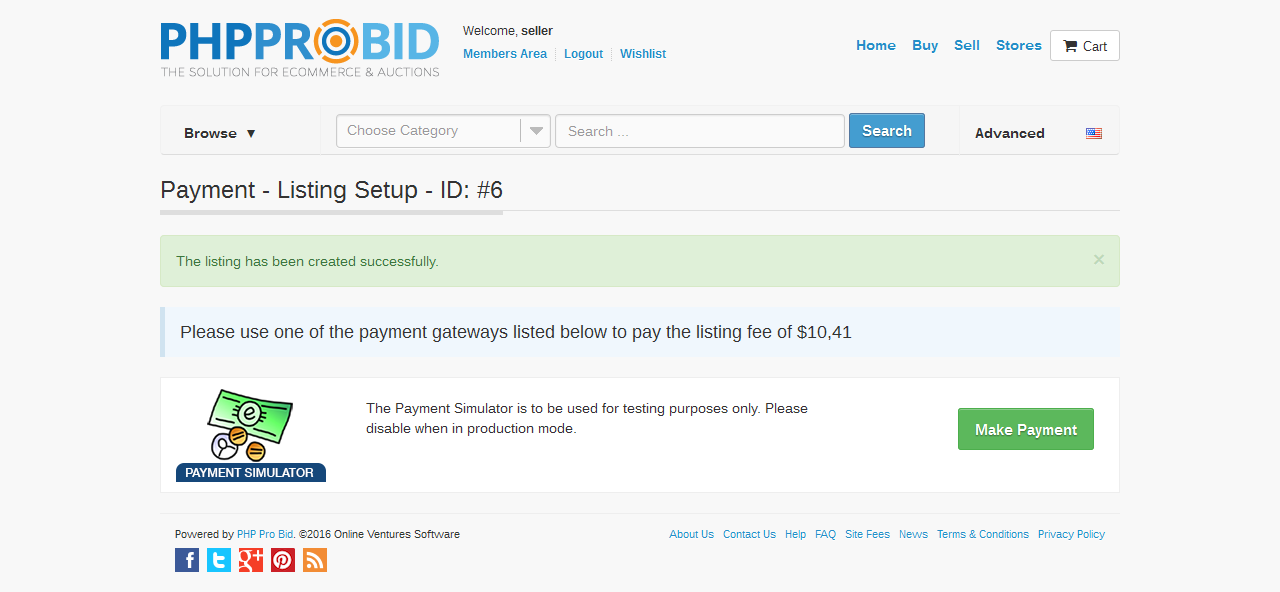Screen dimensions: 1280x592
Task: Open the Choose Category dropdown
Action: (443, 131)
